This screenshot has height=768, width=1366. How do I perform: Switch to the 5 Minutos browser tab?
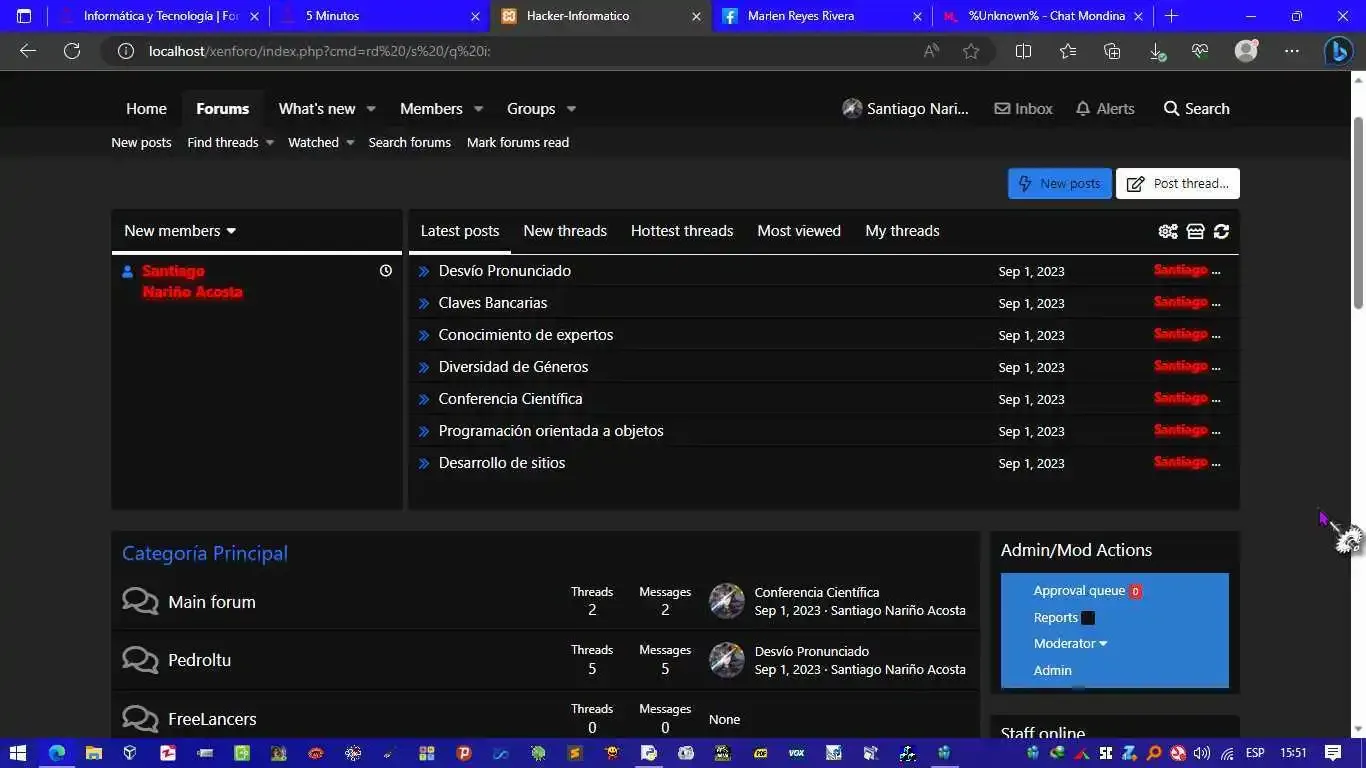(379, 16)
